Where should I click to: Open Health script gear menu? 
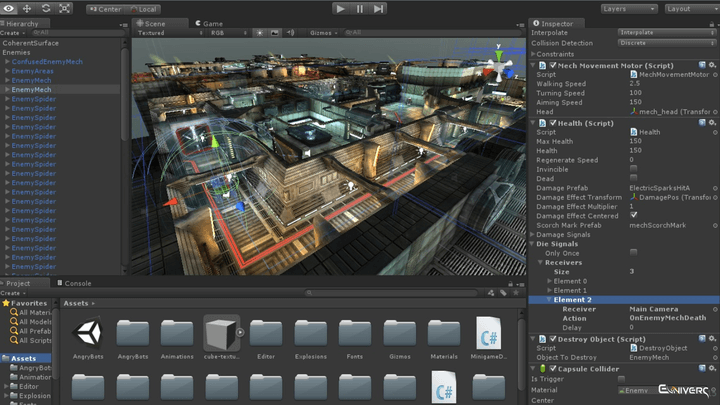pyautogui.click(x=712, y=123)
